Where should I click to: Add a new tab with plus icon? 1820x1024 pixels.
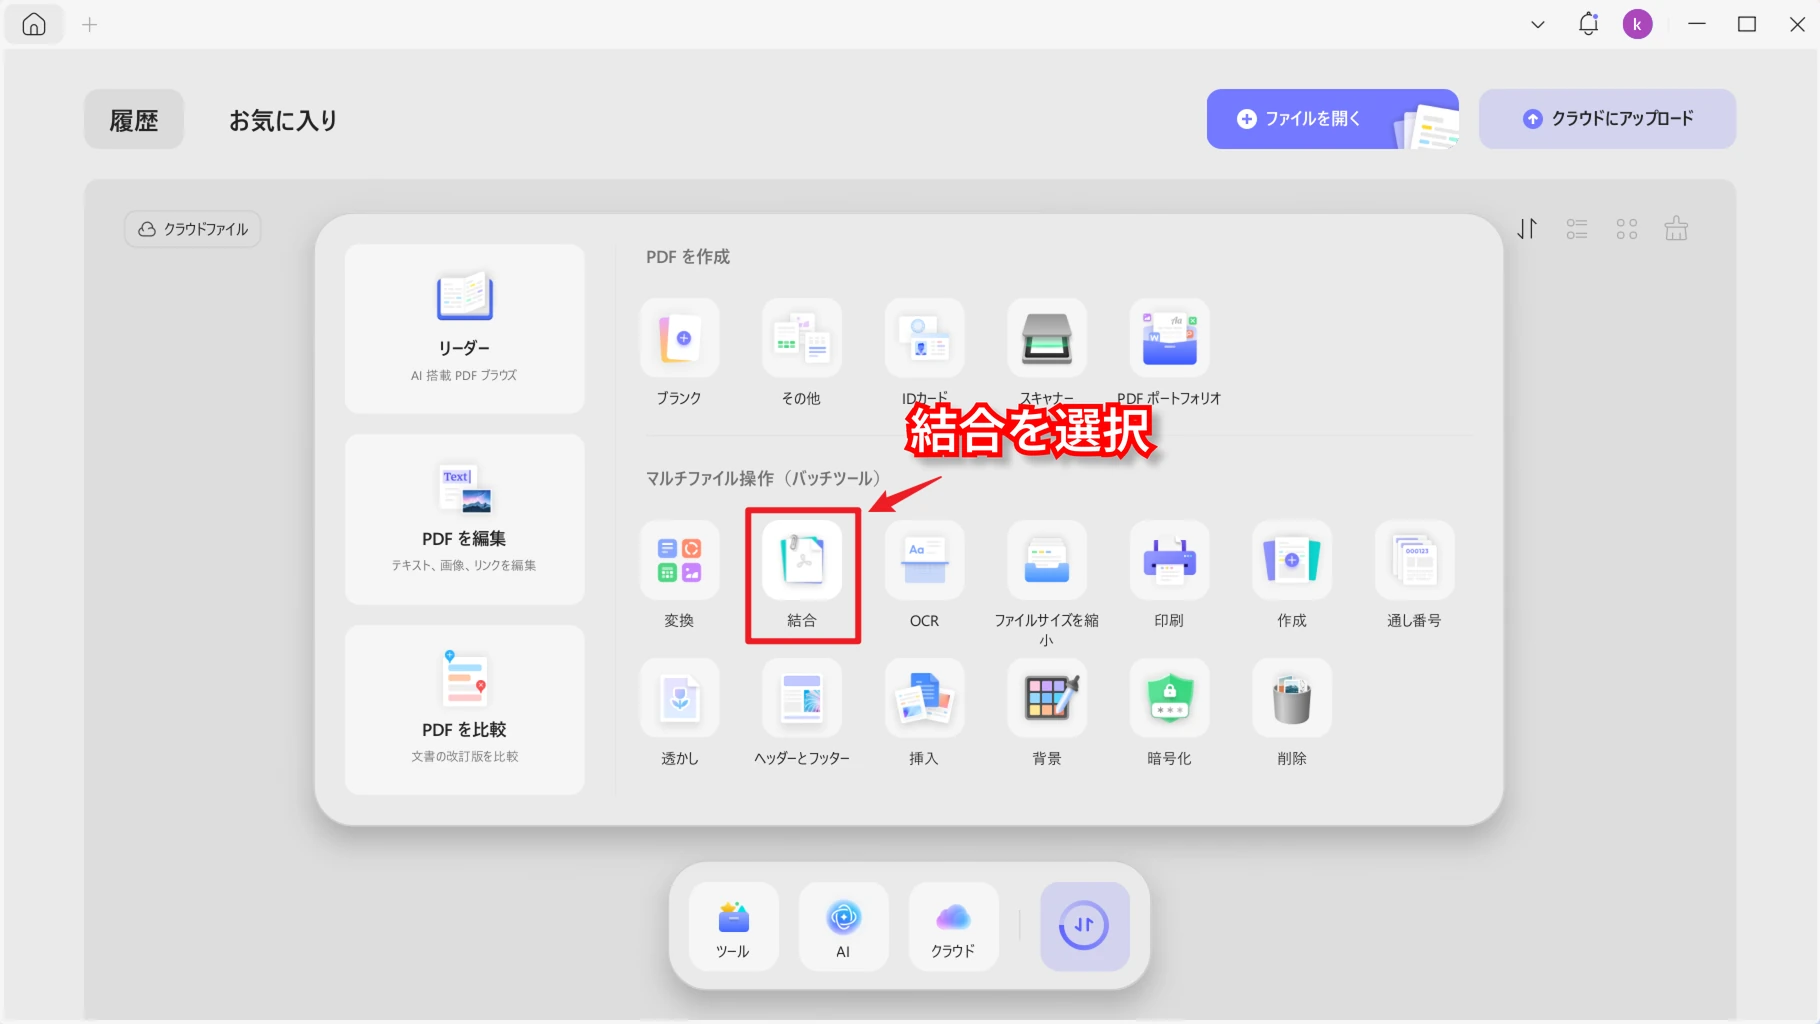(x=89, y=24)
